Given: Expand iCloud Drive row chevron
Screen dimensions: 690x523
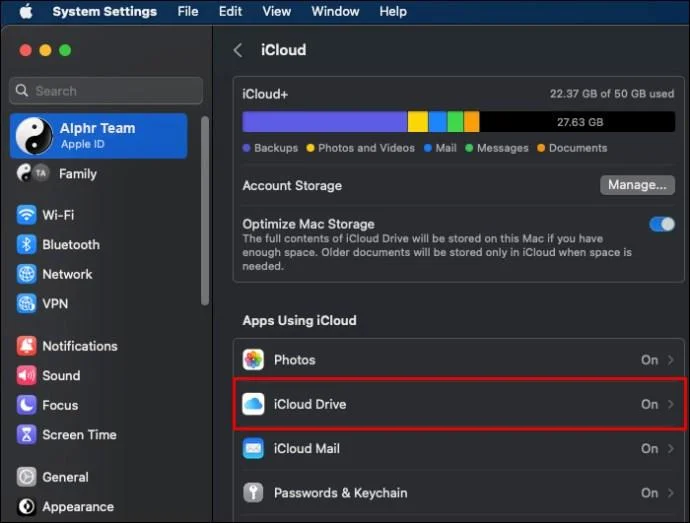Looking at the screenshot, I should point(670,404).
